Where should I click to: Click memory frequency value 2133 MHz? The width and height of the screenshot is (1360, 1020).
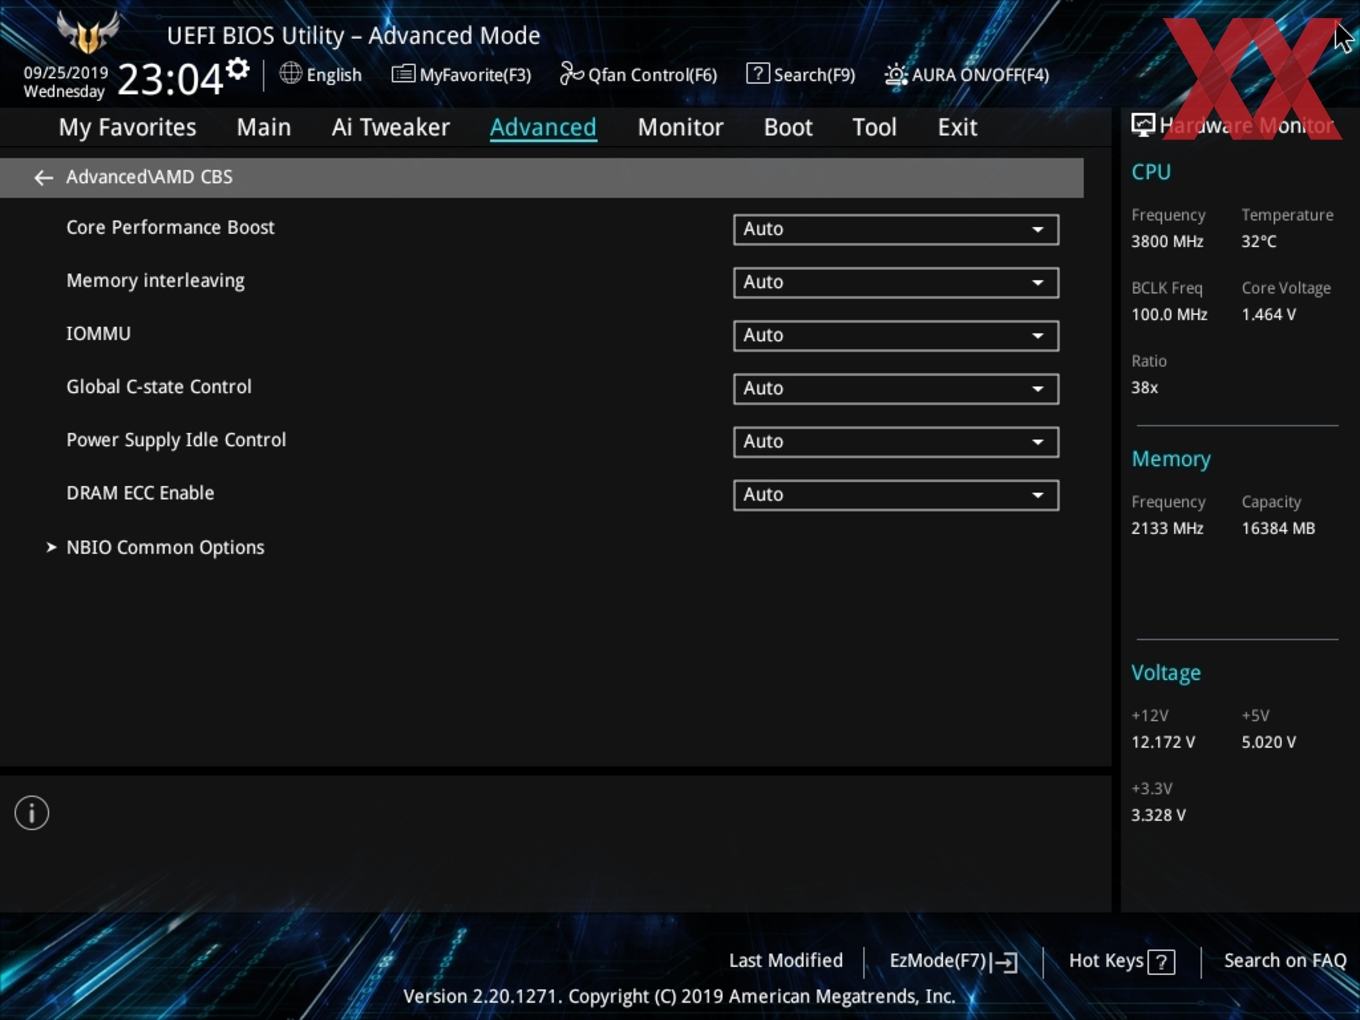1167,528
